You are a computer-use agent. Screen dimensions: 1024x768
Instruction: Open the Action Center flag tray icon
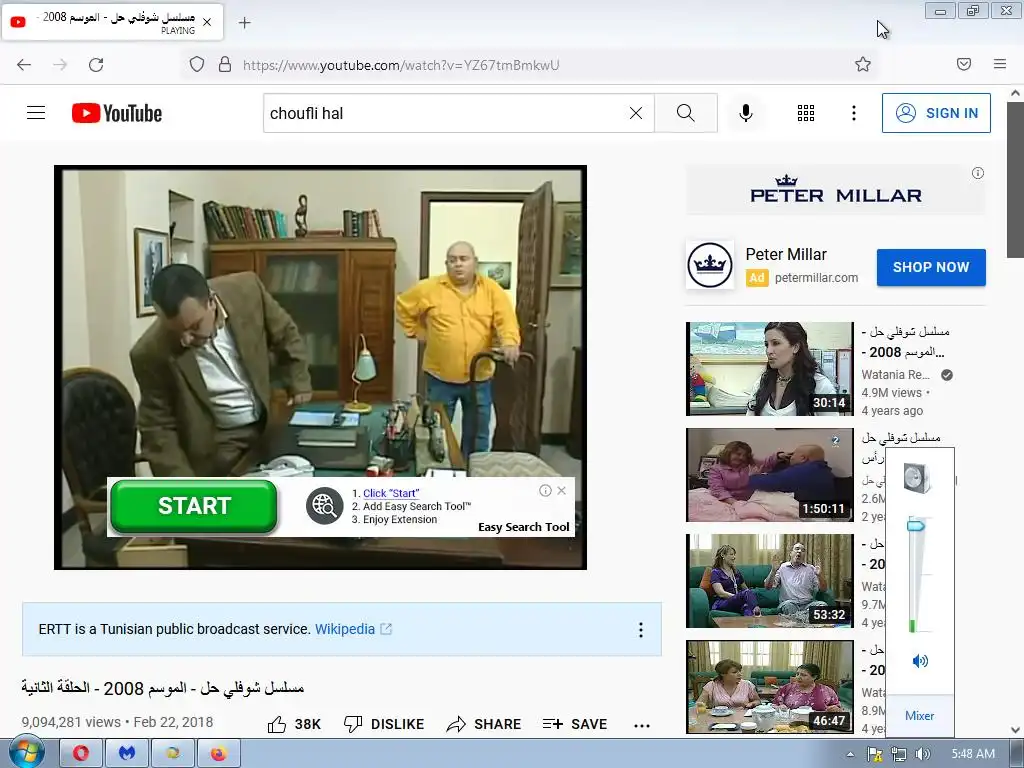875,754
